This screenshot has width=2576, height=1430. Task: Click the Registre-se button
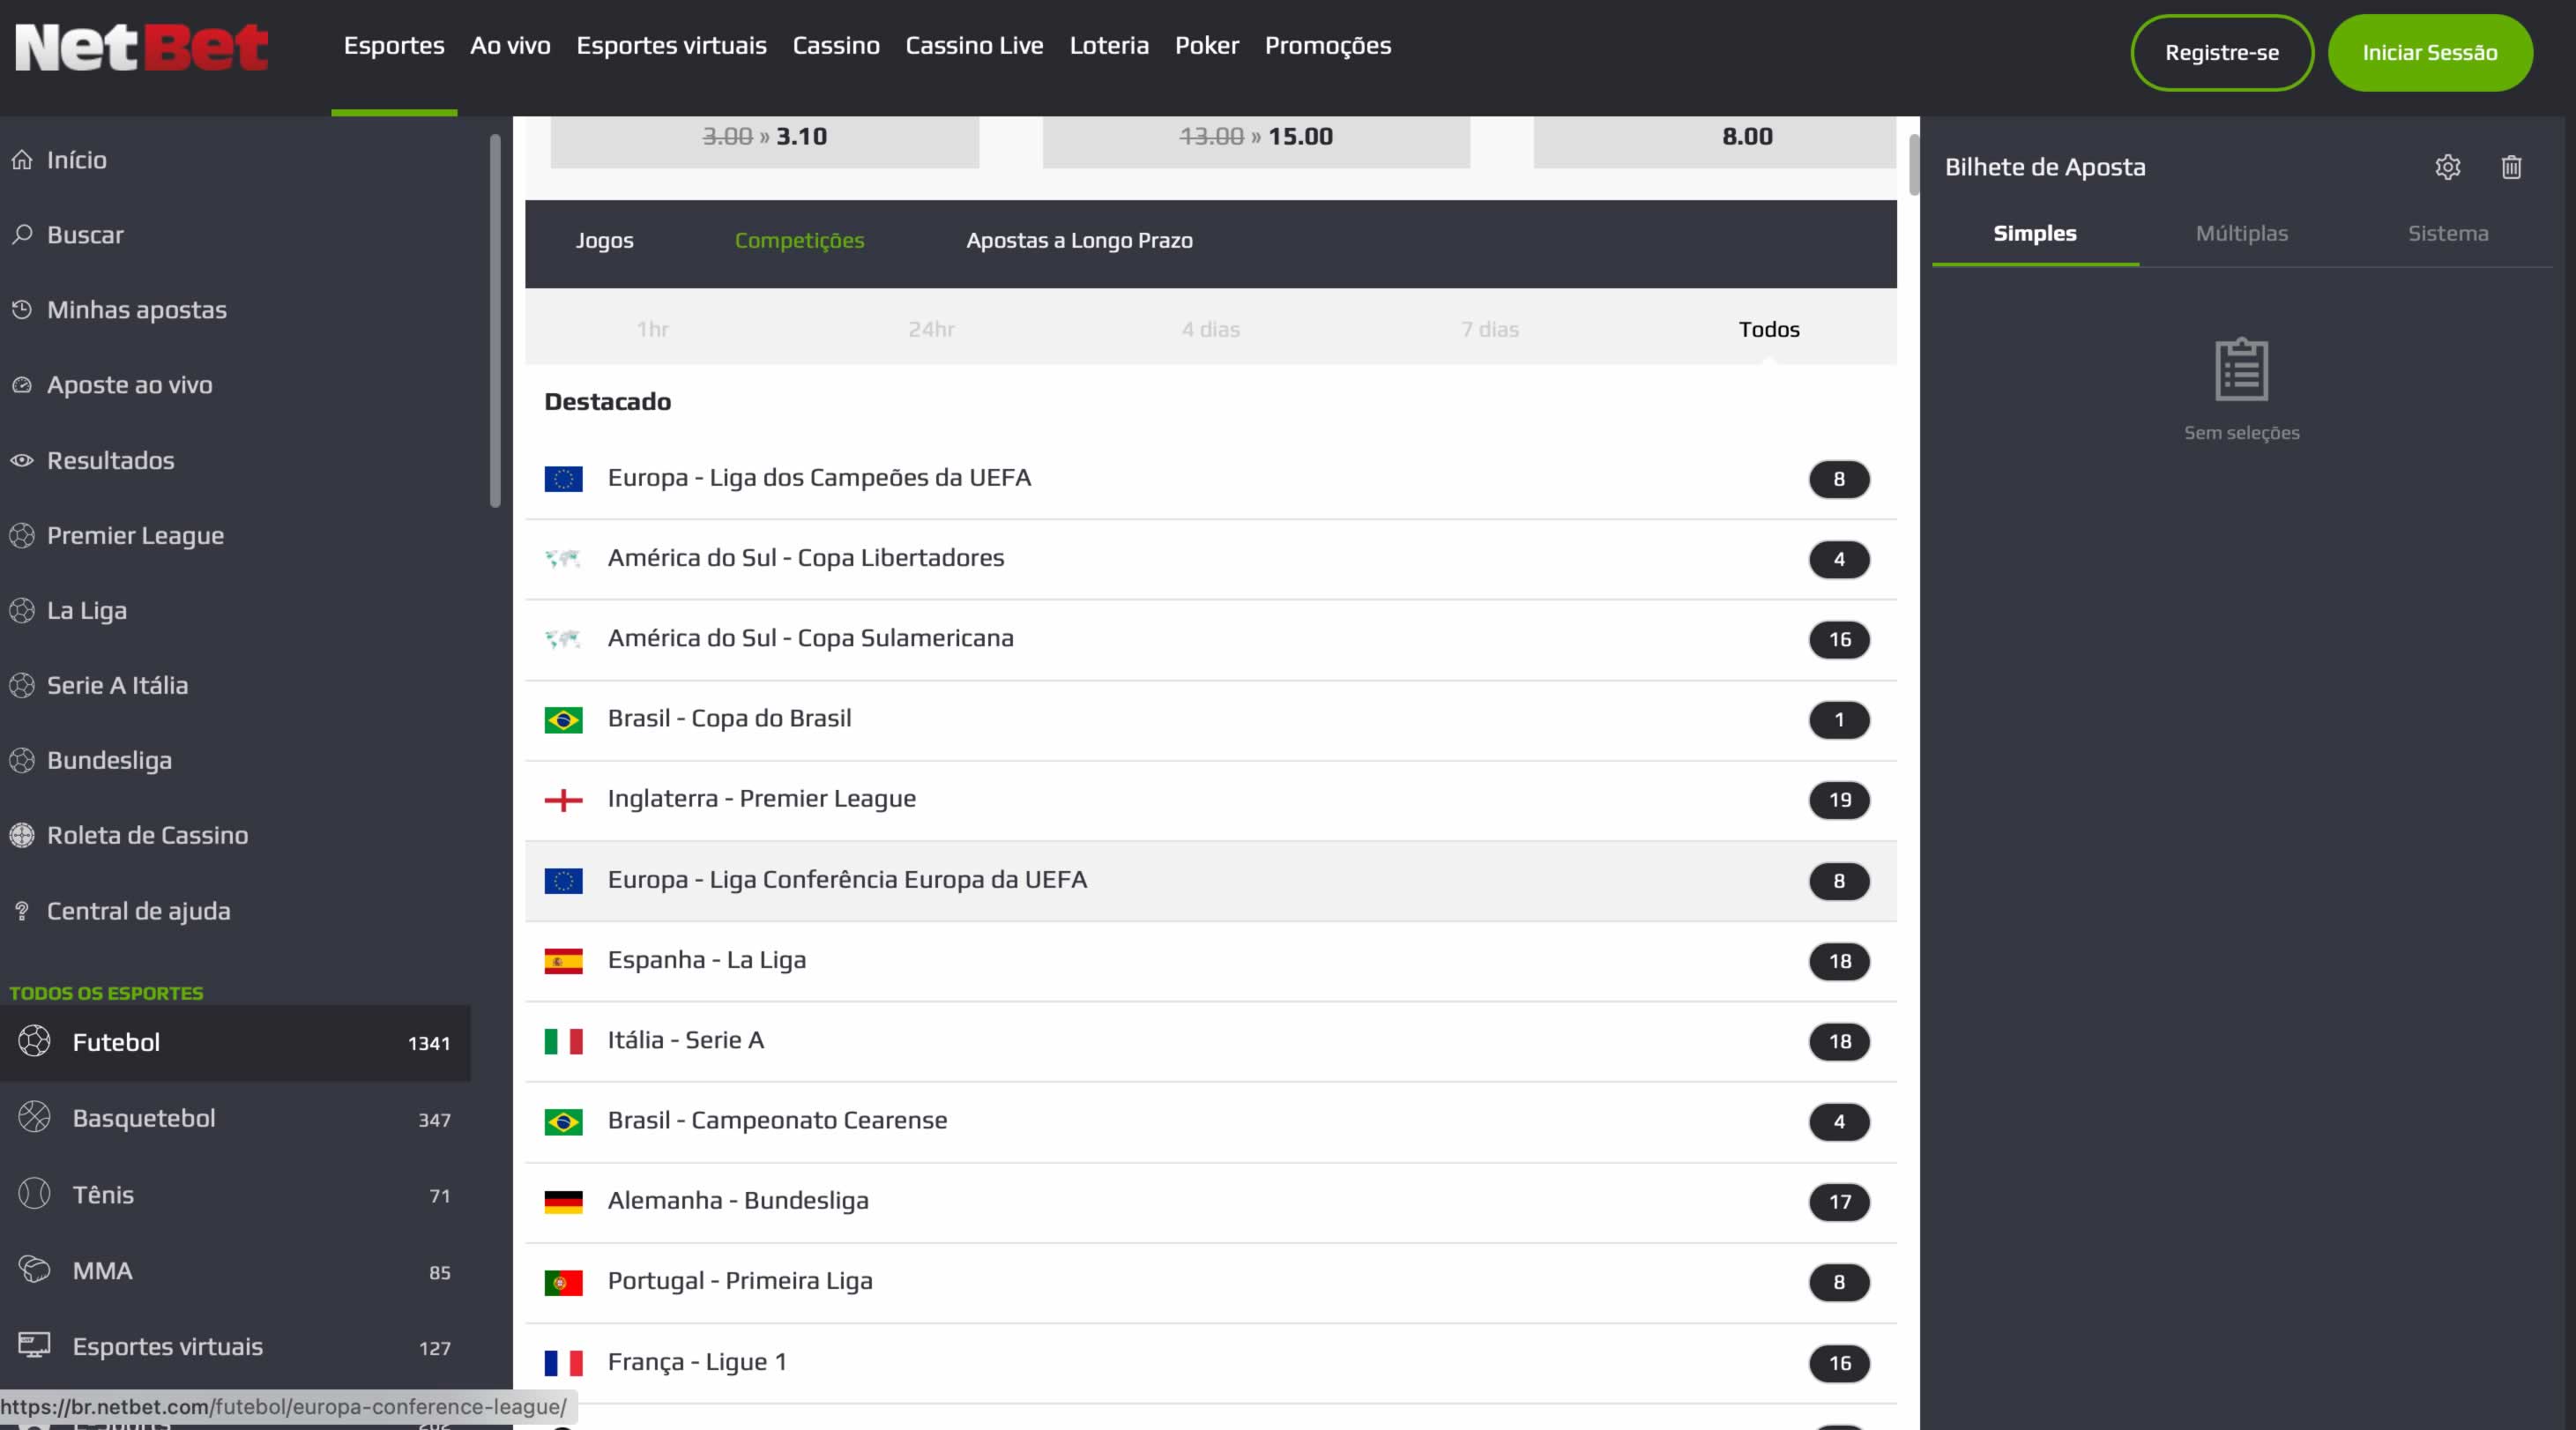click(x=2221, y=52)
